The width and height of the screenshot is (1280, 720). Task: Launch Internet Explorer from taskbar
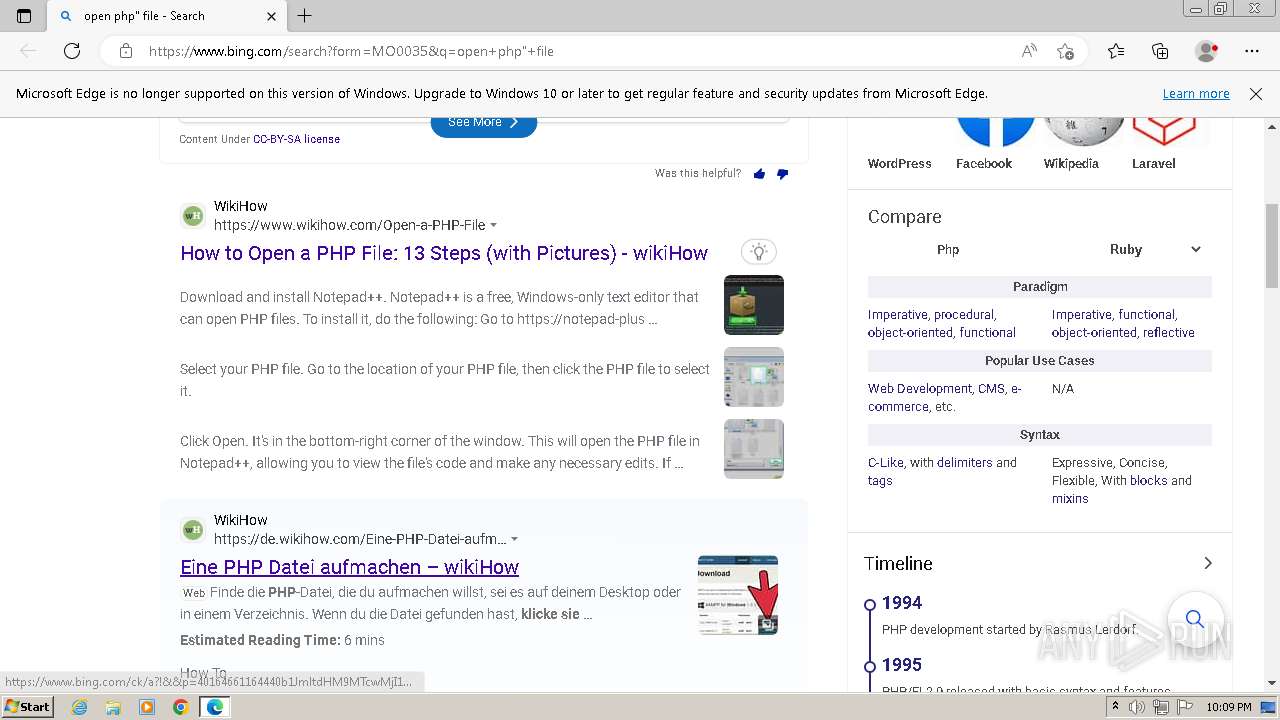pyautogui.click(x=80, y=707)
